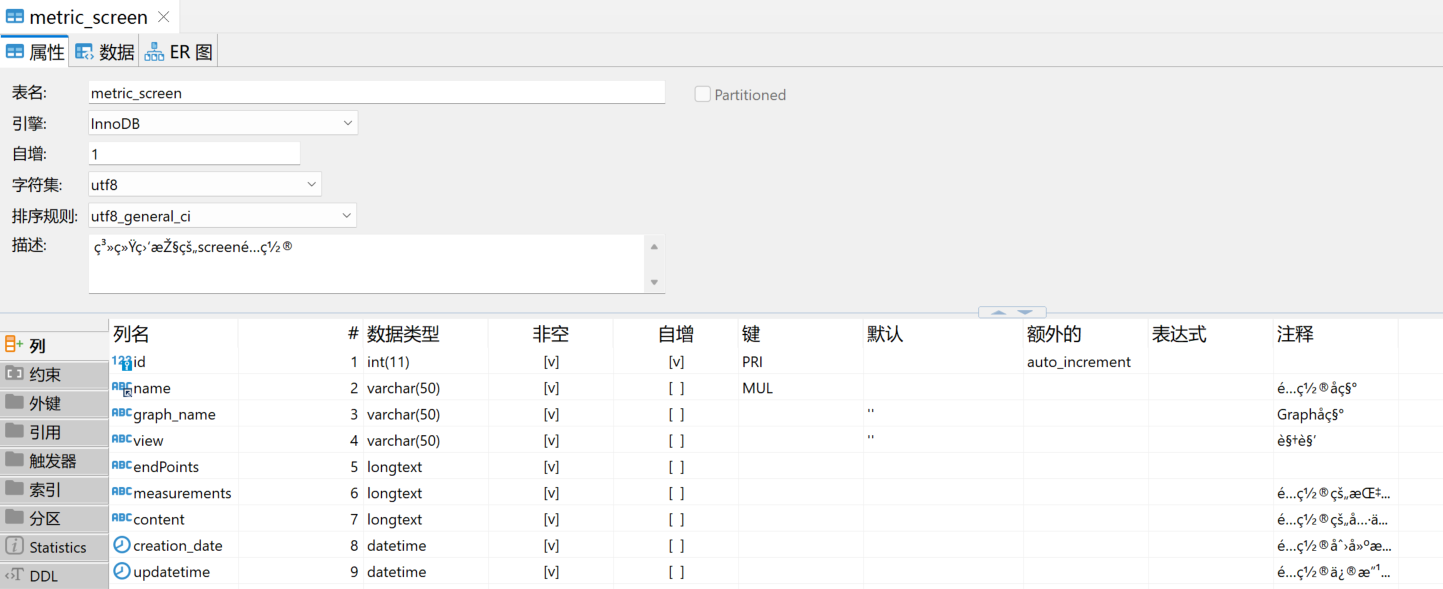This screenshot has height=589, width=1443.
Task: Click the metric_screen table icon in the tab
Action: [15, 17]
